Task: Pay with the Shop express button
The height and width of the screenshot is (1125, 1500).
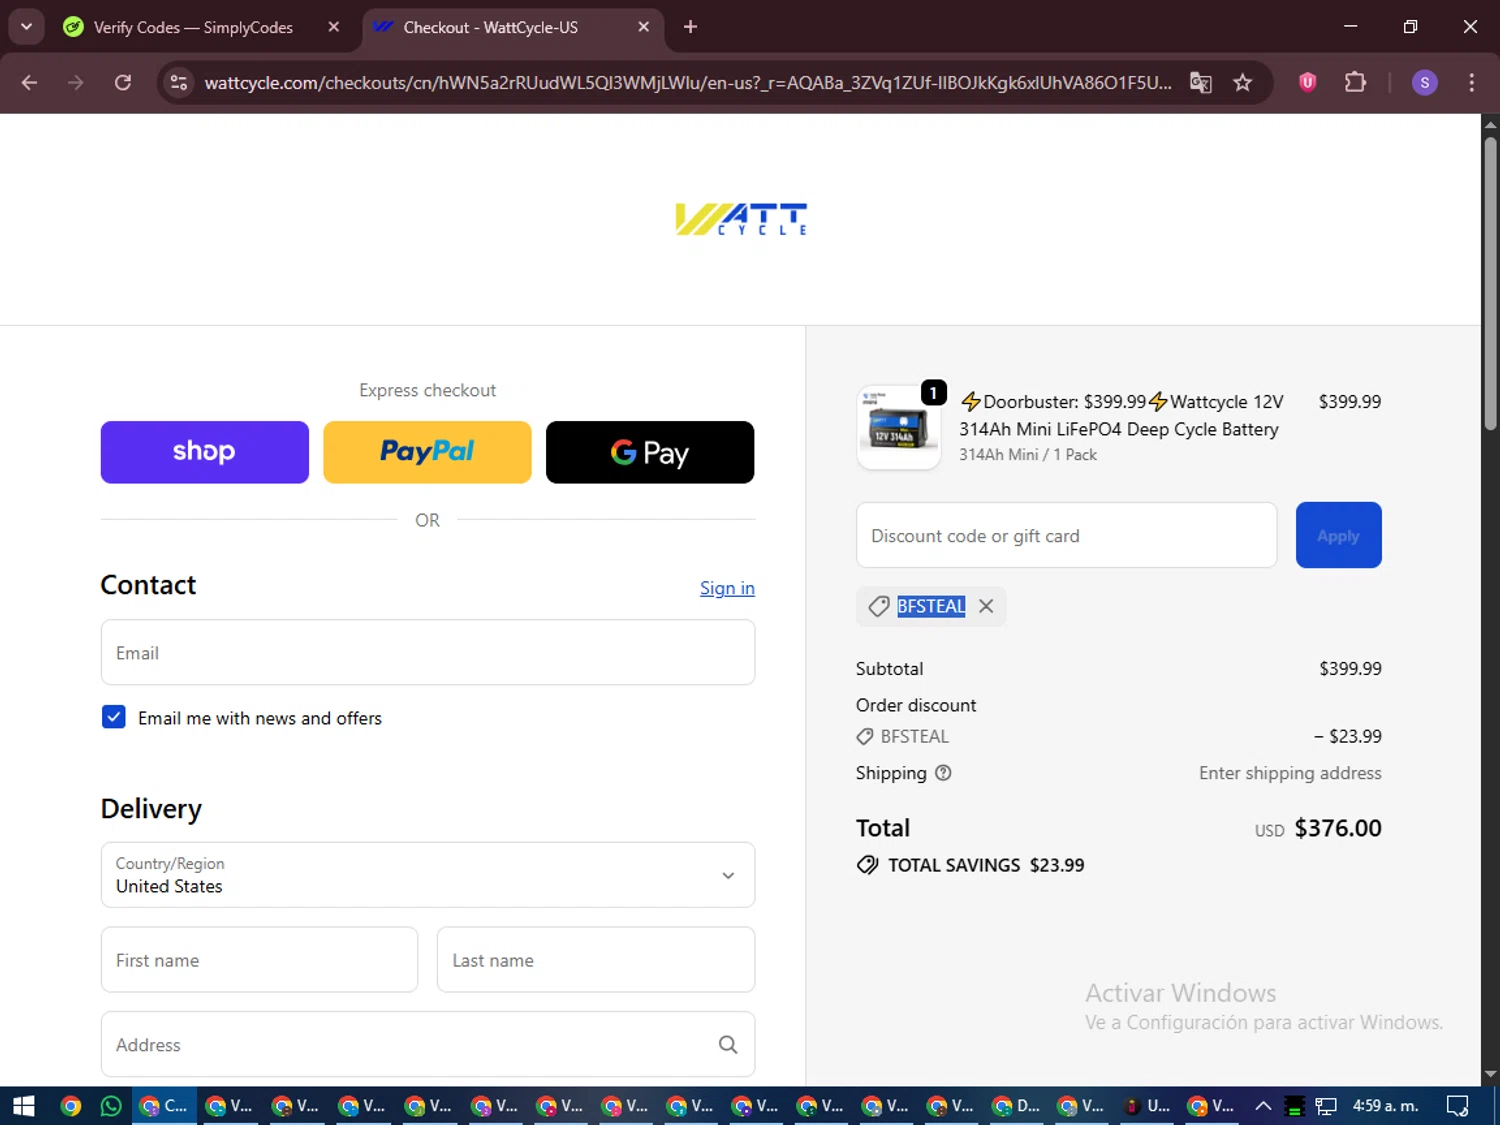Action: pos(205,452)
